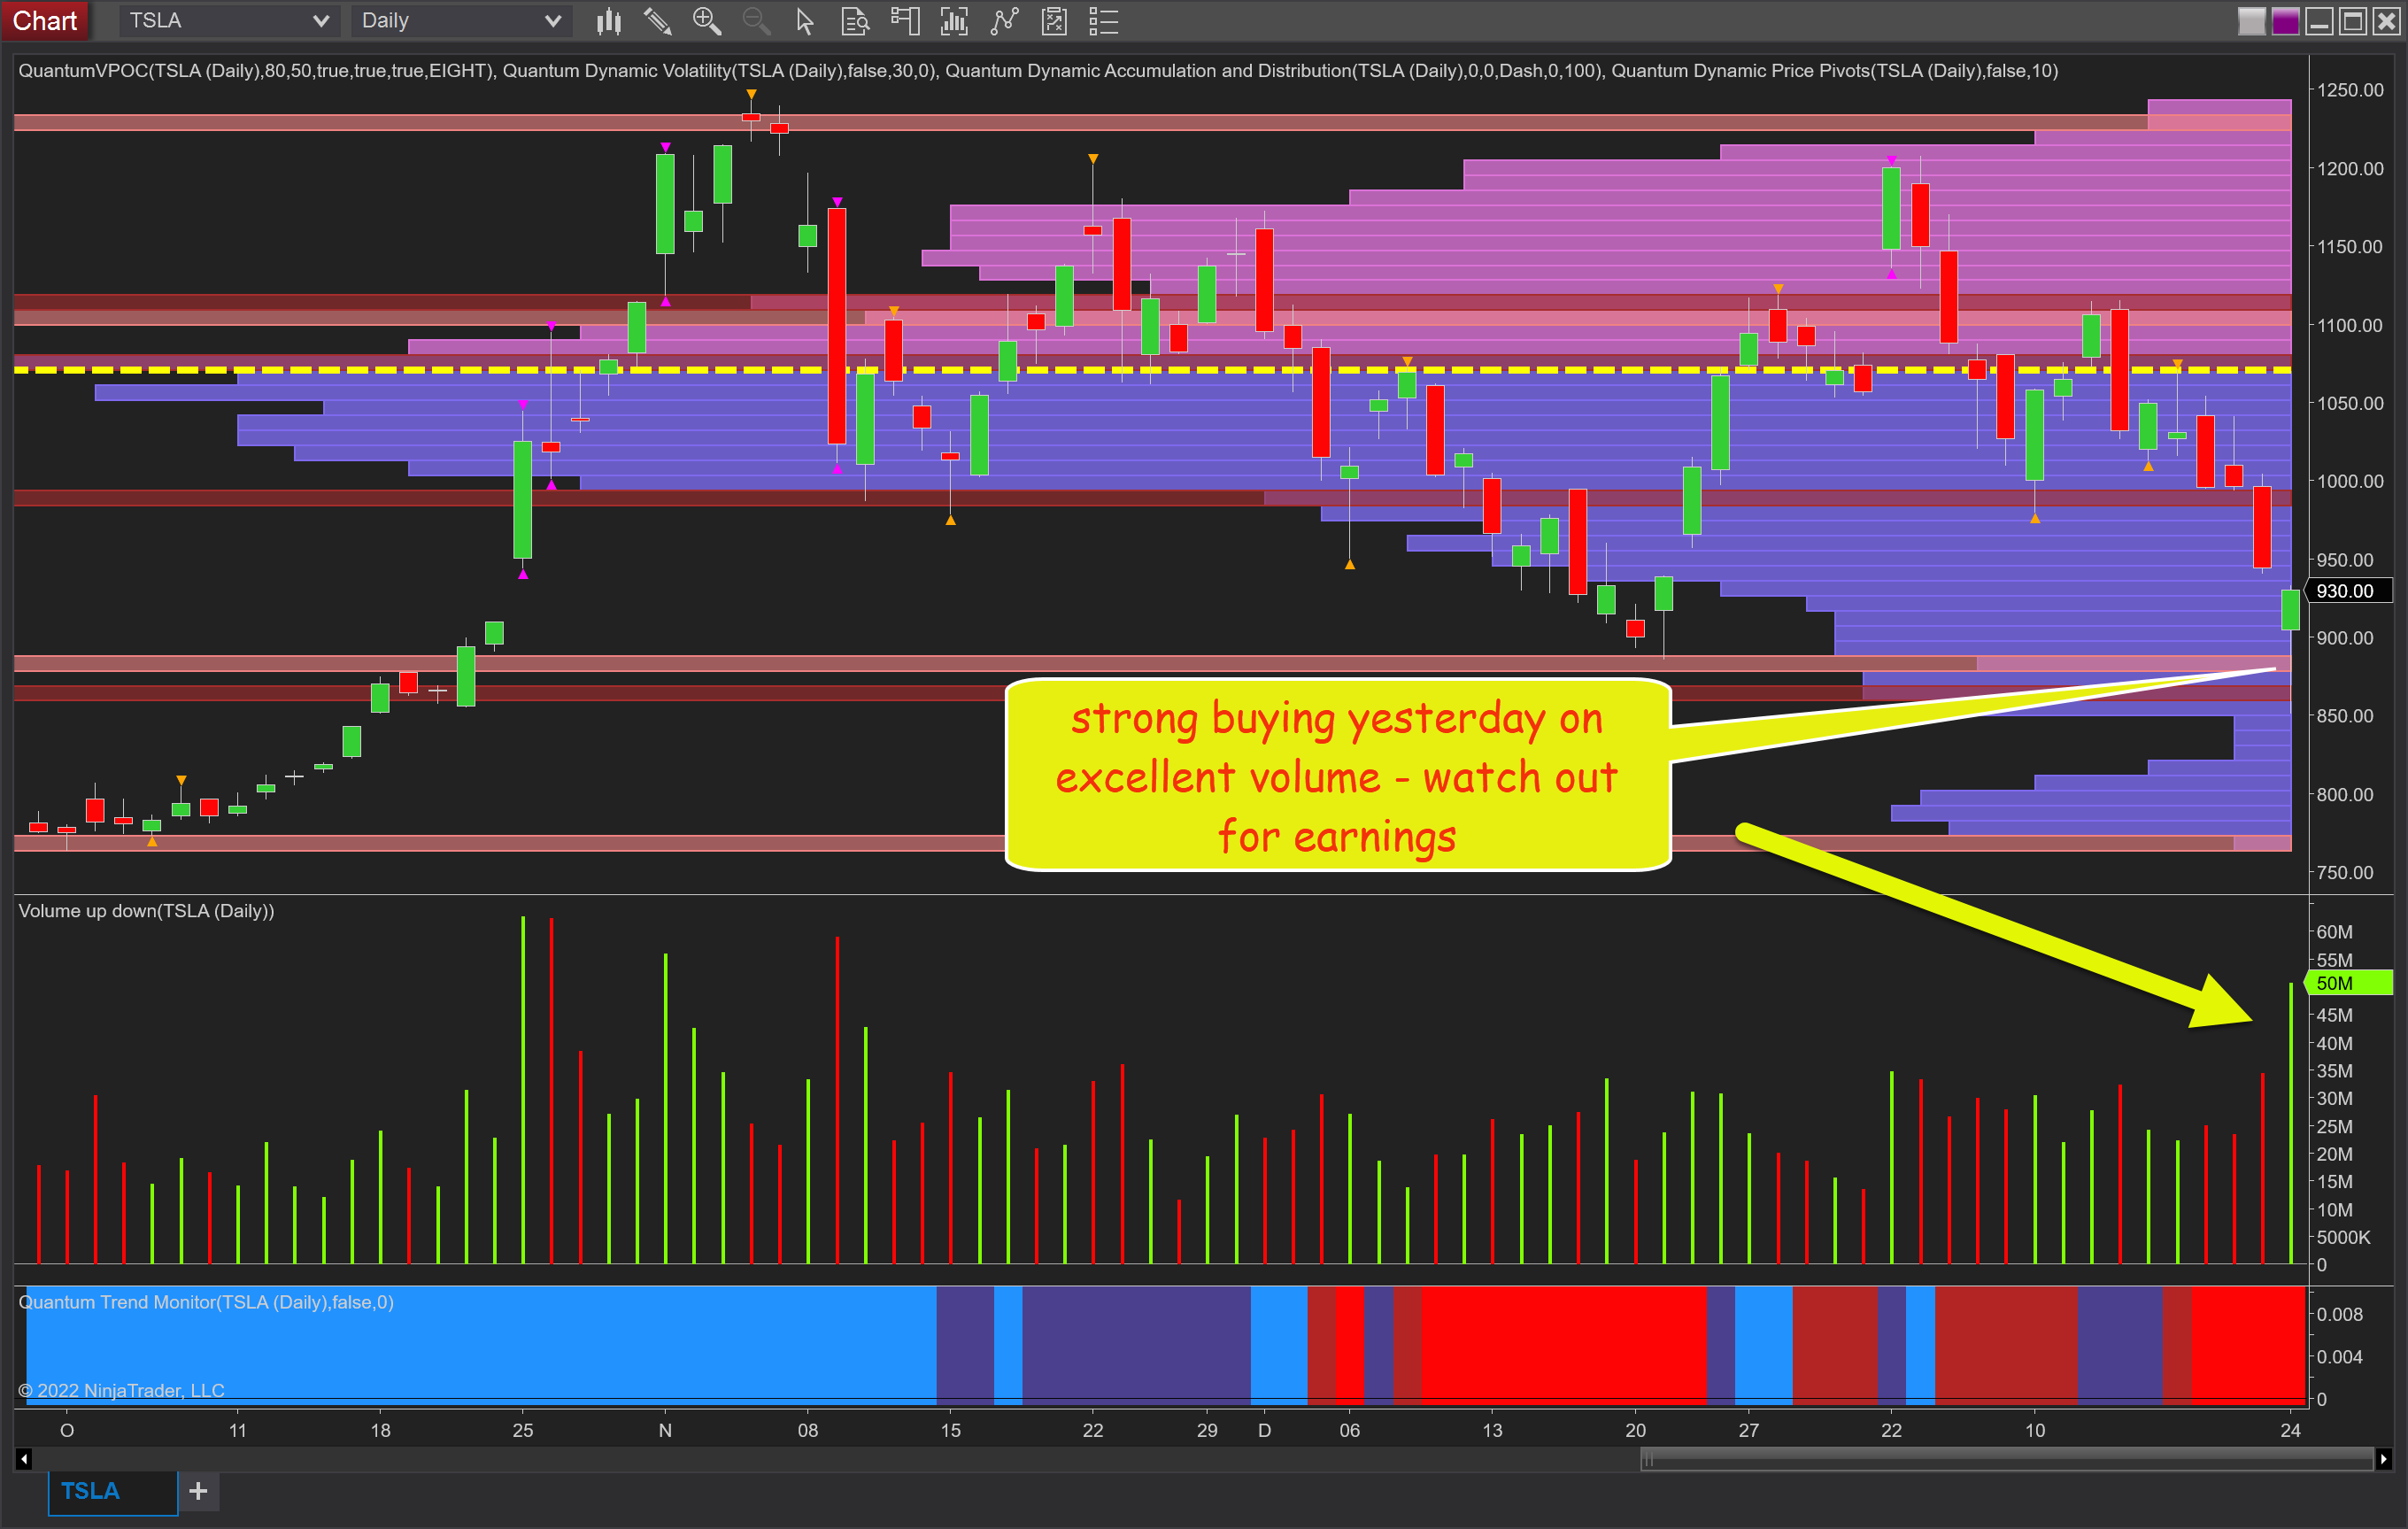Open the bar chart in brackets icon

(x=954, y=21)
